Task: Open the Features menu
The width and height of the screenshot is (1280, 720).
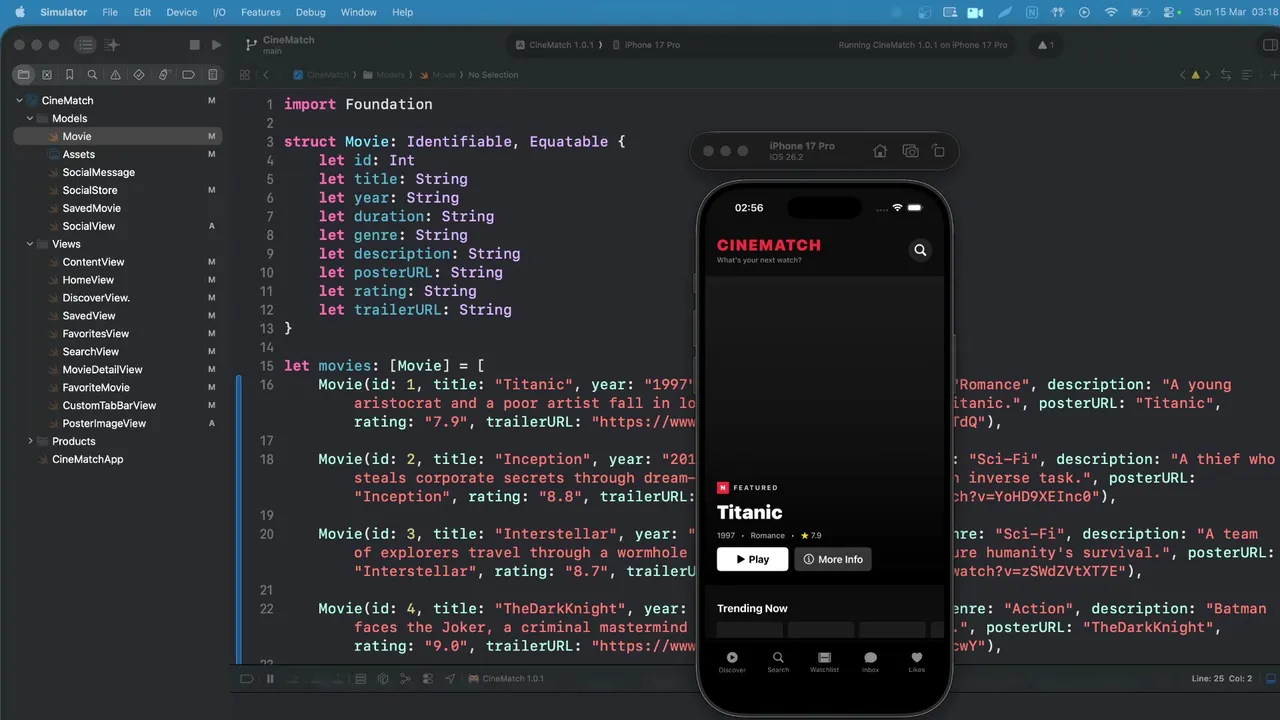Action: coord(261,12)
